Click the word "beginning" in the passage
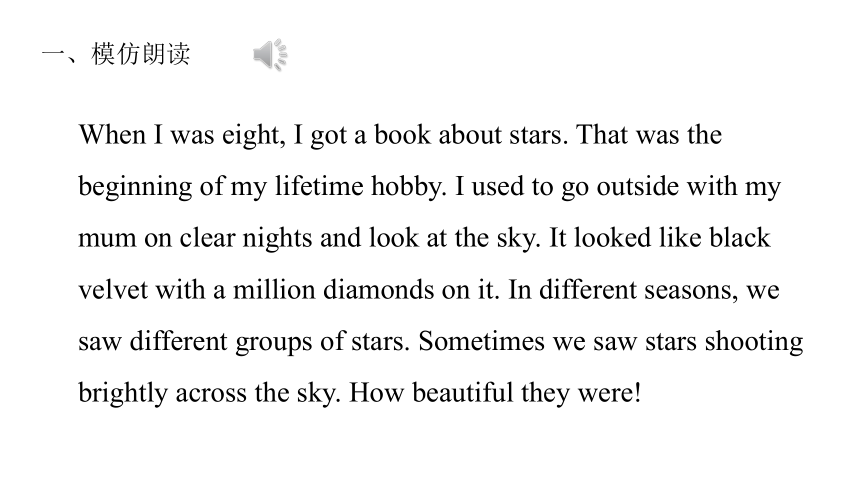The height and width of the screenshot is (484, 860). [x=135, y=187]
